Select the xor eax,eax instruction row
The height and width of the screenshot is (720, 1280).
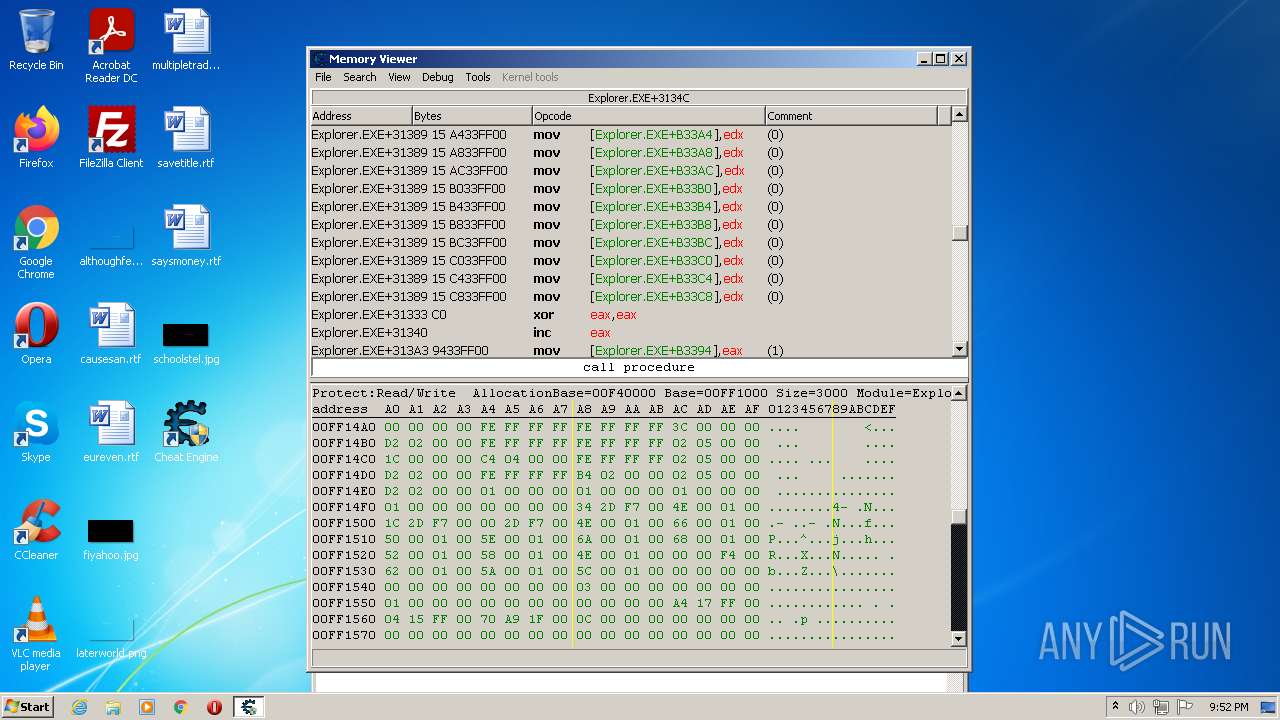(x=630, y=315)
